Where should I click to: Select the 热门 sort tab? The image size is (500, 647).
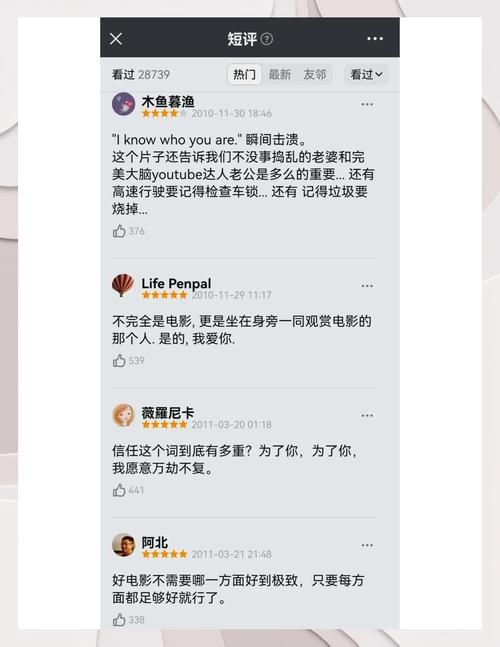244,75
